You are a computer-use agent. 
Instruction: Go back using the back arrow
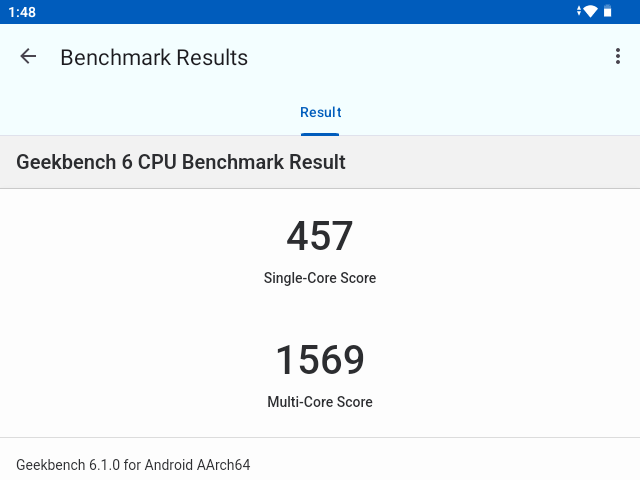tap(28, 57)
